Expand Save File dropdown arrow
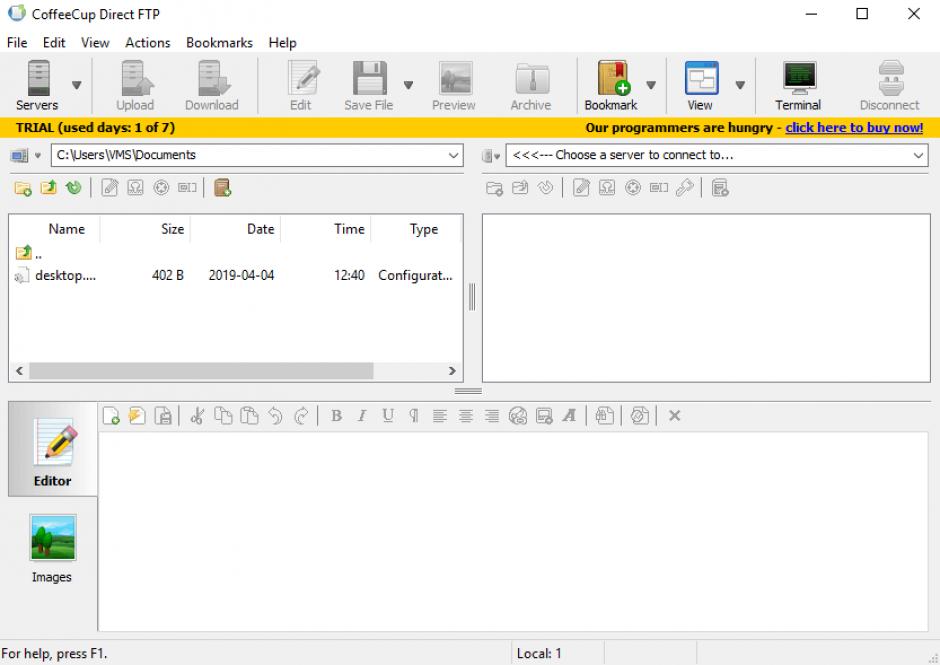Viewport: 940px width, 665px height. (x=408, y=85)
